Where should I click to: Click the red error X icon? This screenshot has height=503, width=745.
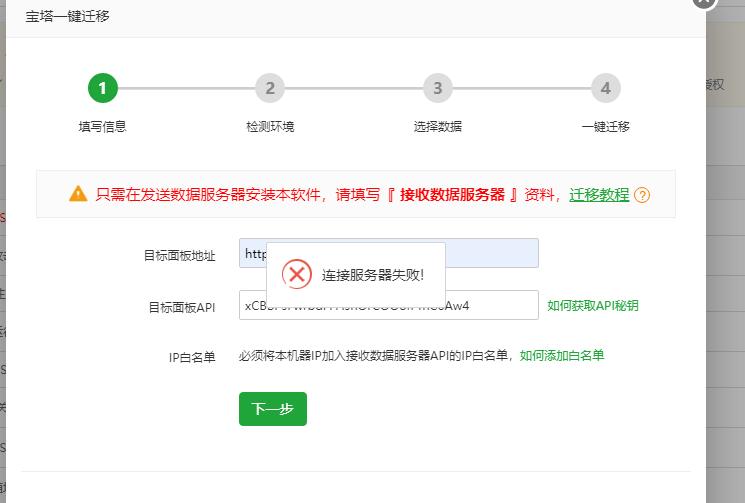tap(297, 274)
